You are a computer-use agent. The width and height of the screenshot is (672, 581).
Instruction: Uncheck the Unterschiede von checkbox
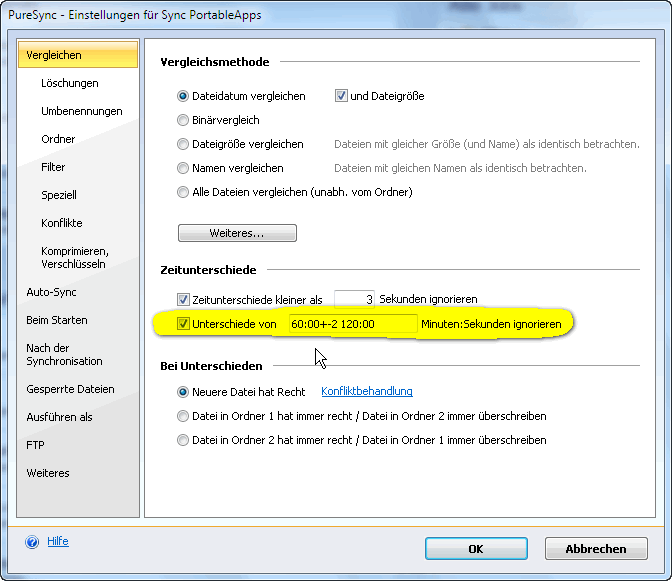coord(183,323)
